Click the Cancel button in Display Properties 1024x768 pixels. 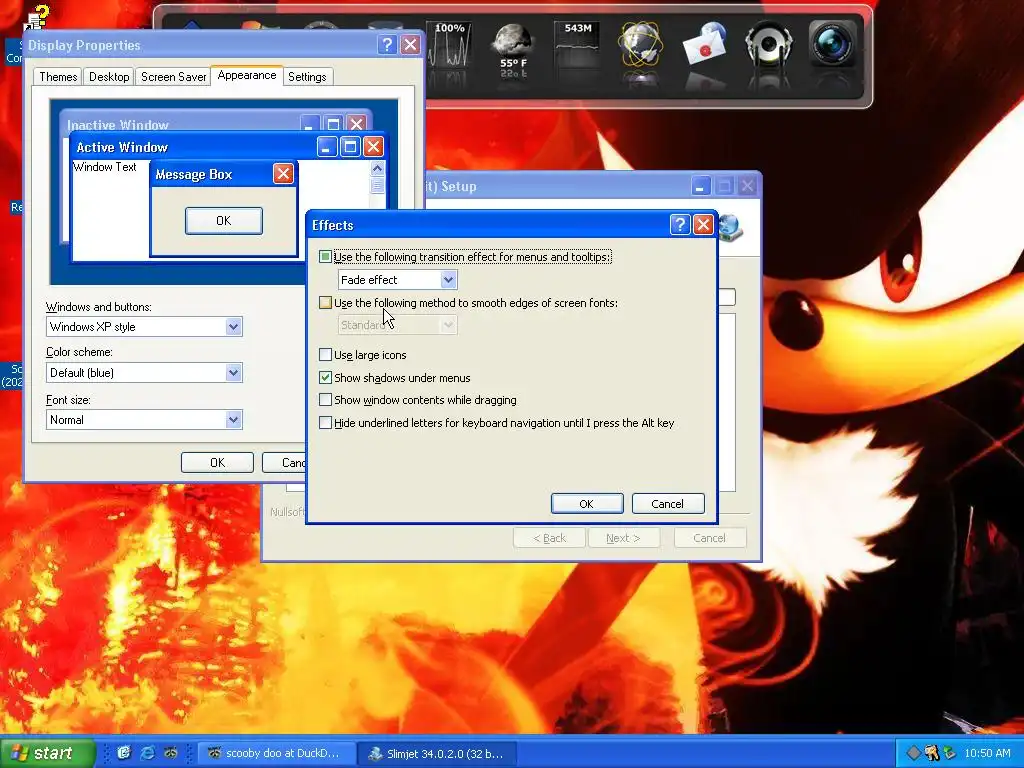point(284,462)
